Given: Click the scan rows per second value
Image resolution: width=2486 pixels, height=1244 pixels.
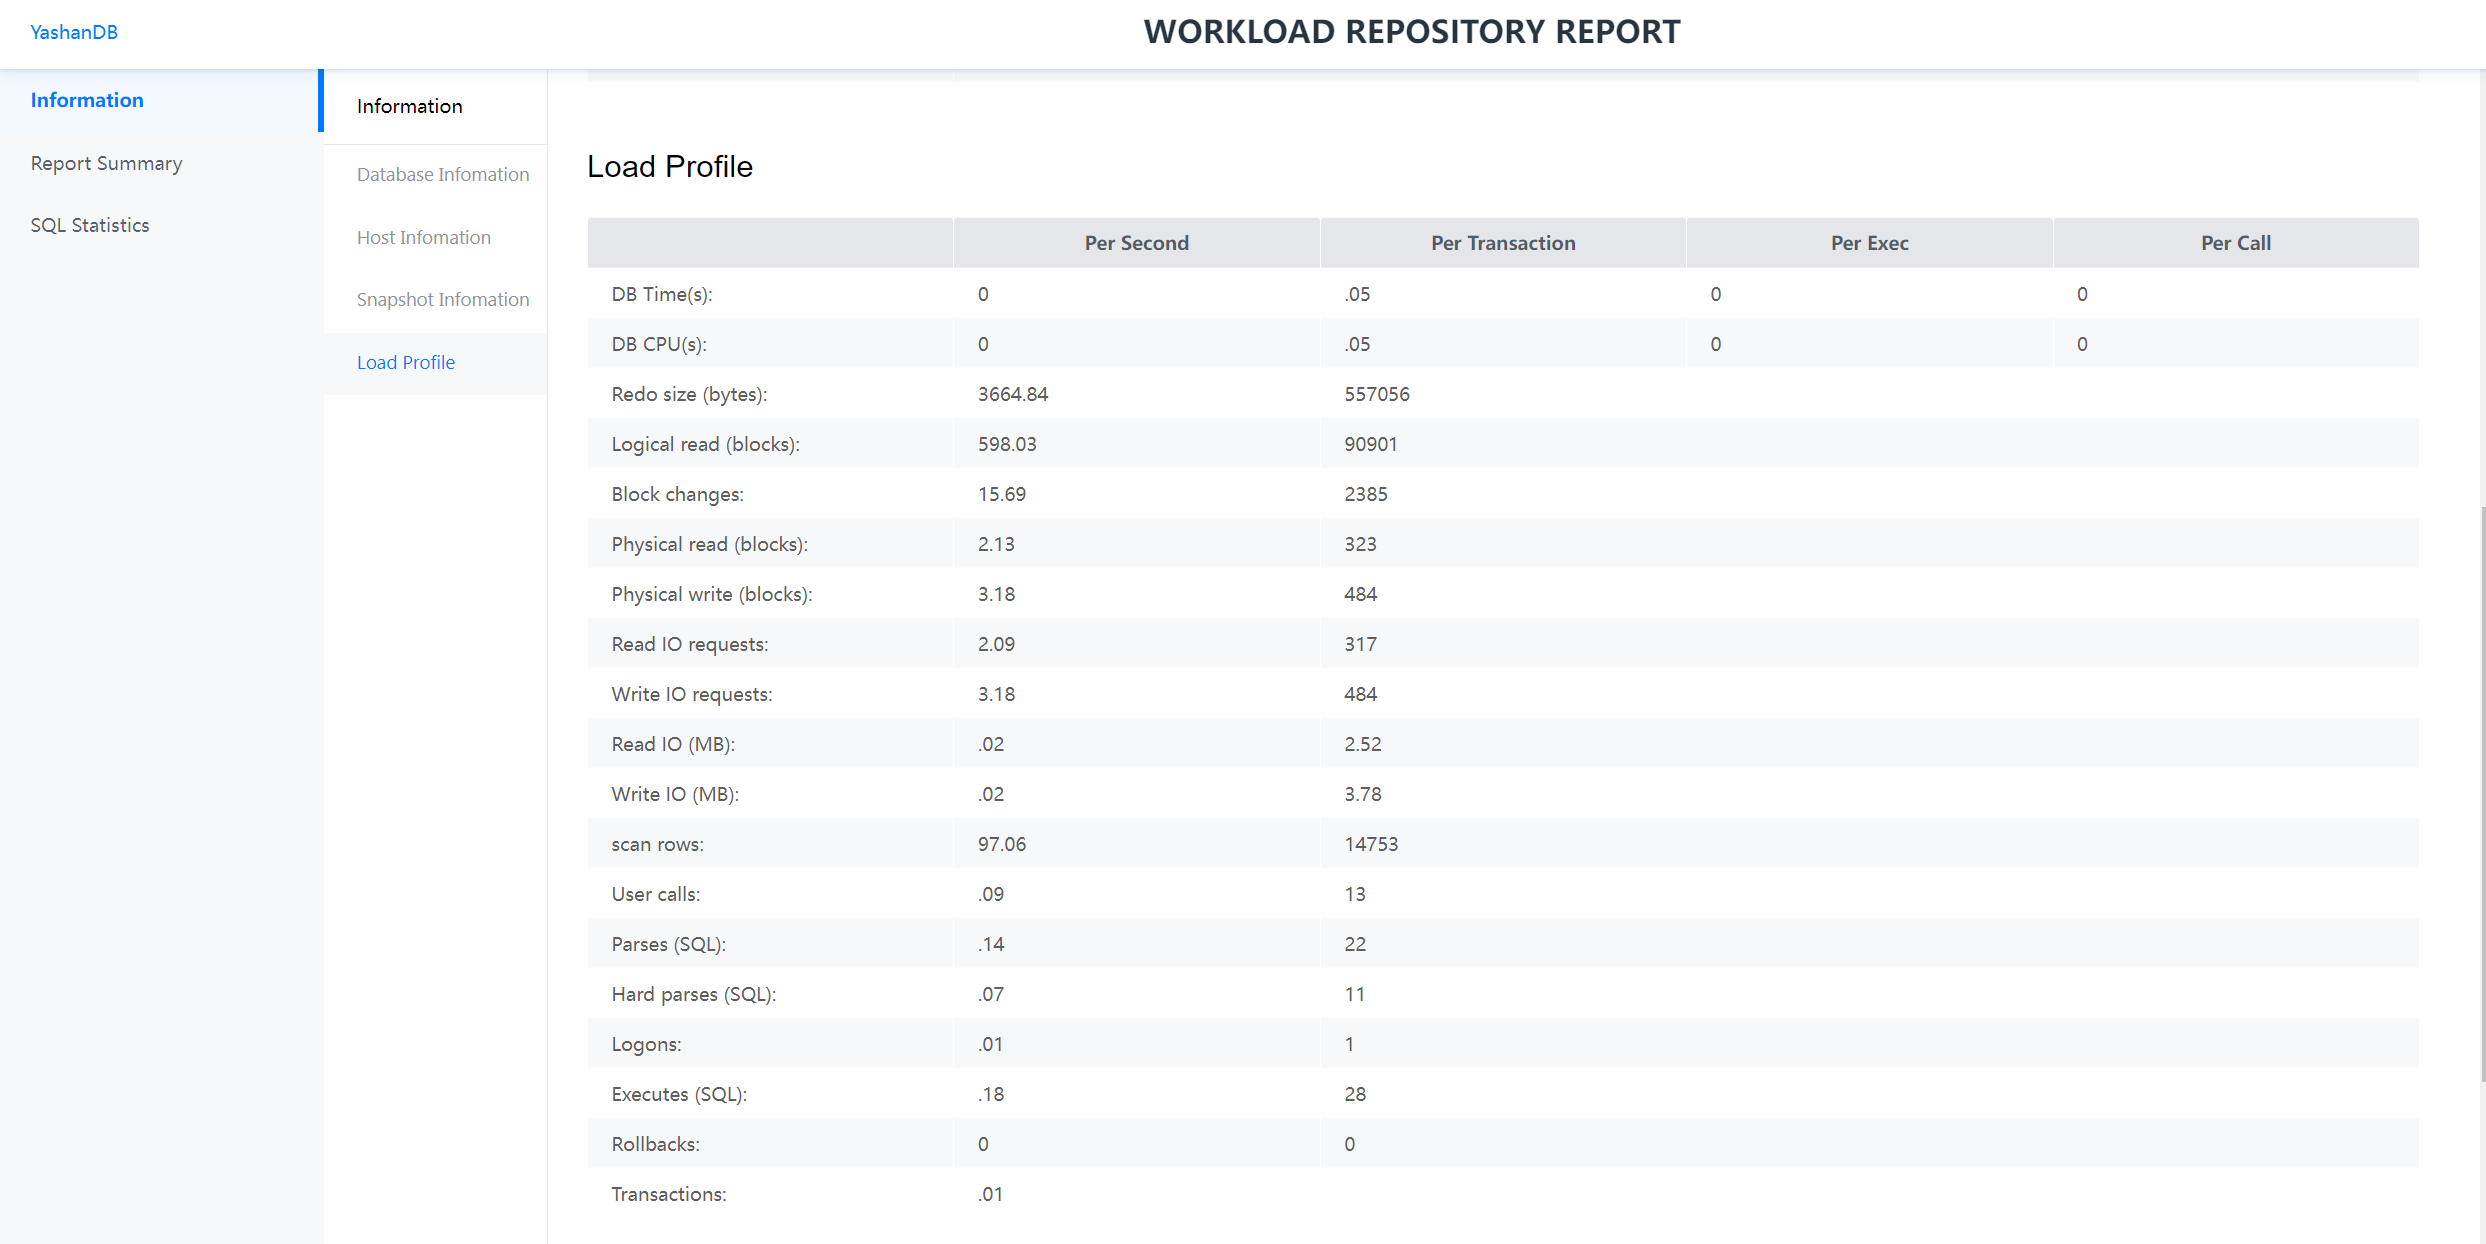Looking at the screenshot, I should click(1001, 844).
